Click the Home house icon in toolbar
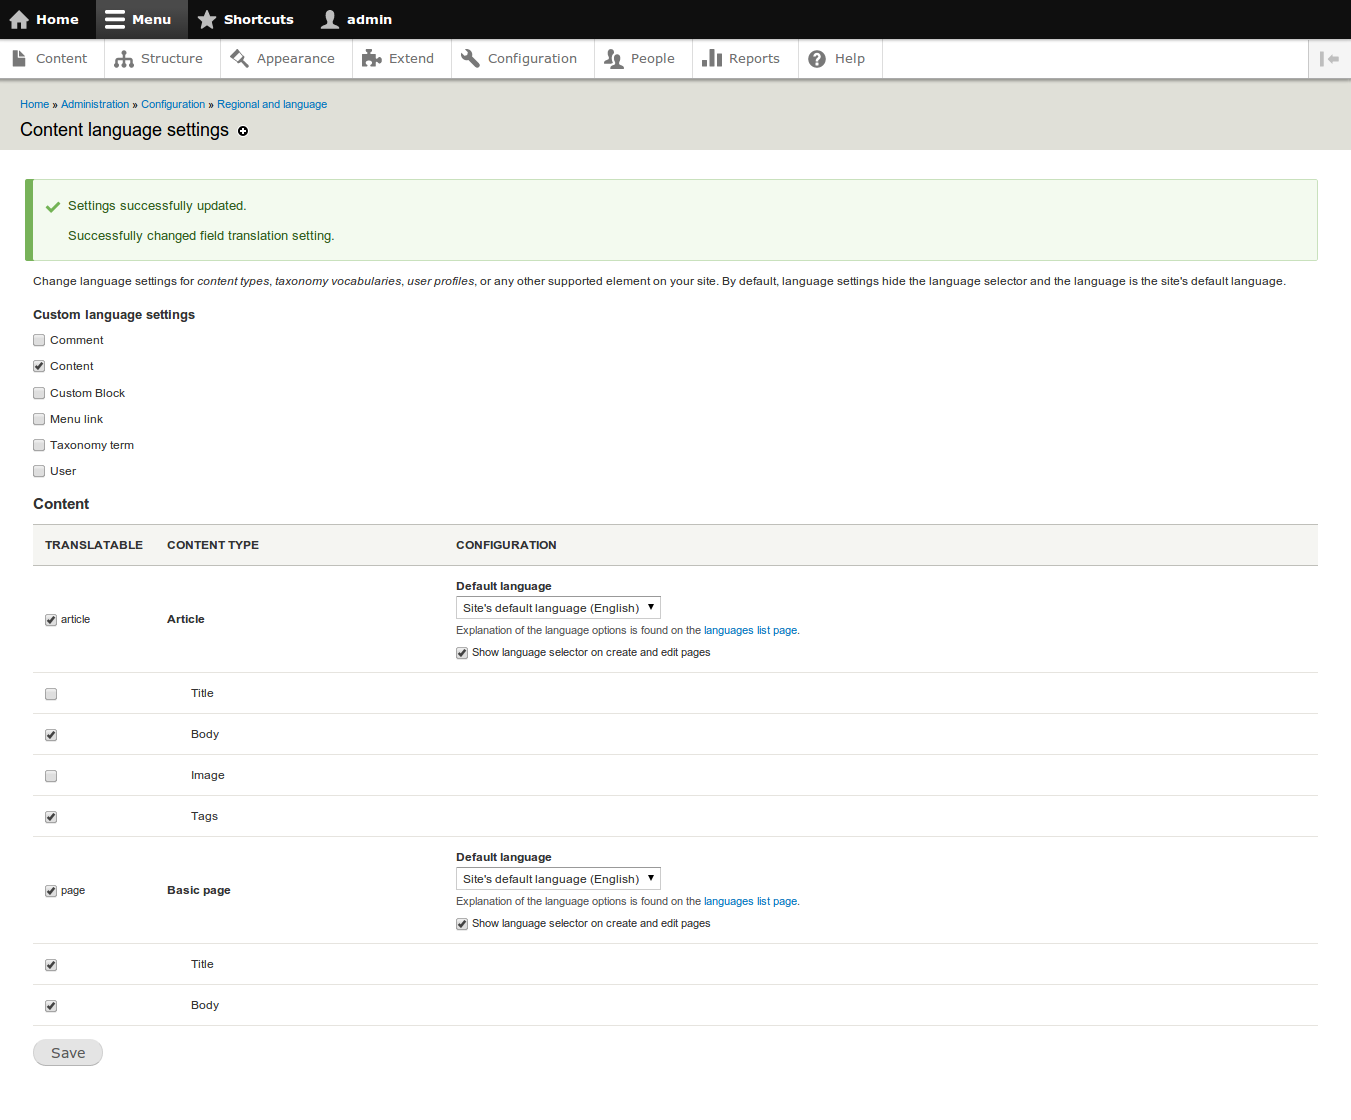This screenshot has width=1351, height=1120. point(19,20)
